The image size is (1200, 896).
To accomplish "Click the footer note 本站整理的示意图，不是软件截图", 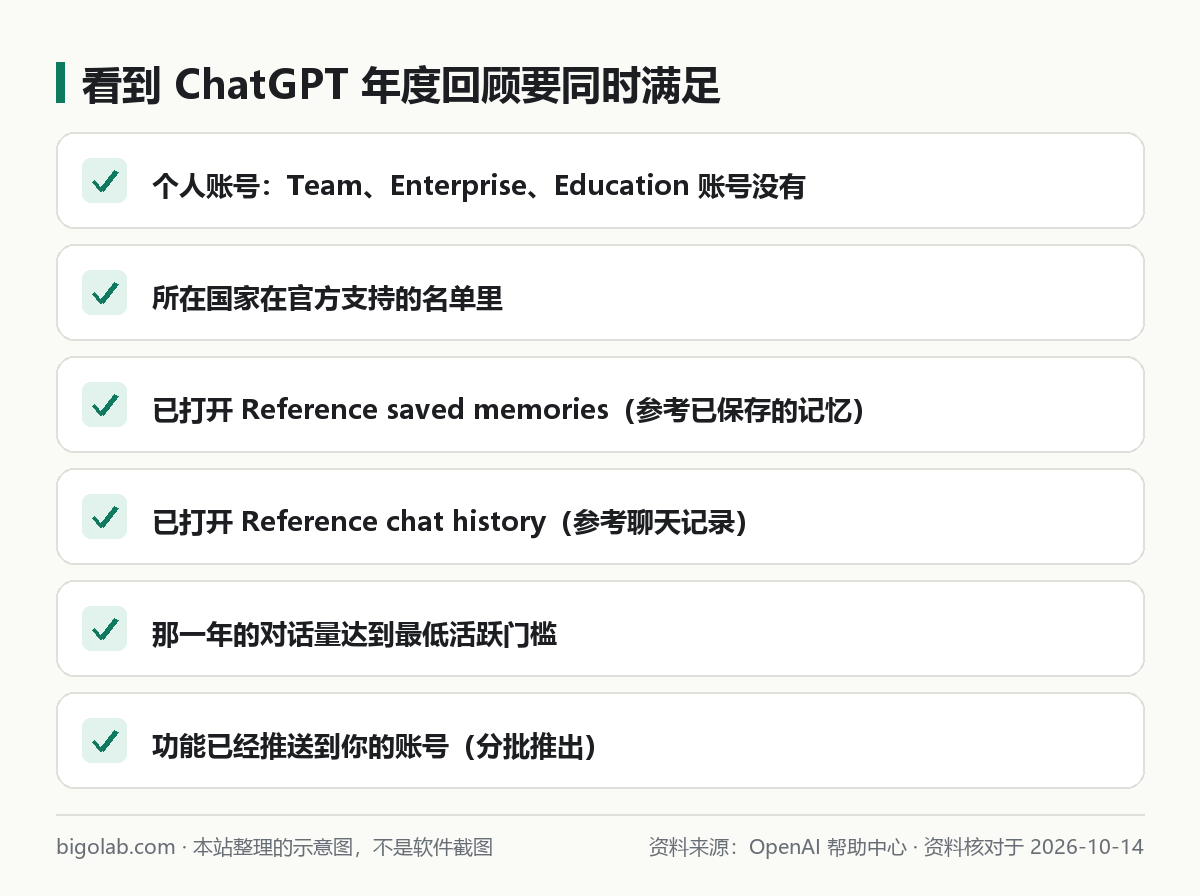I will tap(342, 848).
